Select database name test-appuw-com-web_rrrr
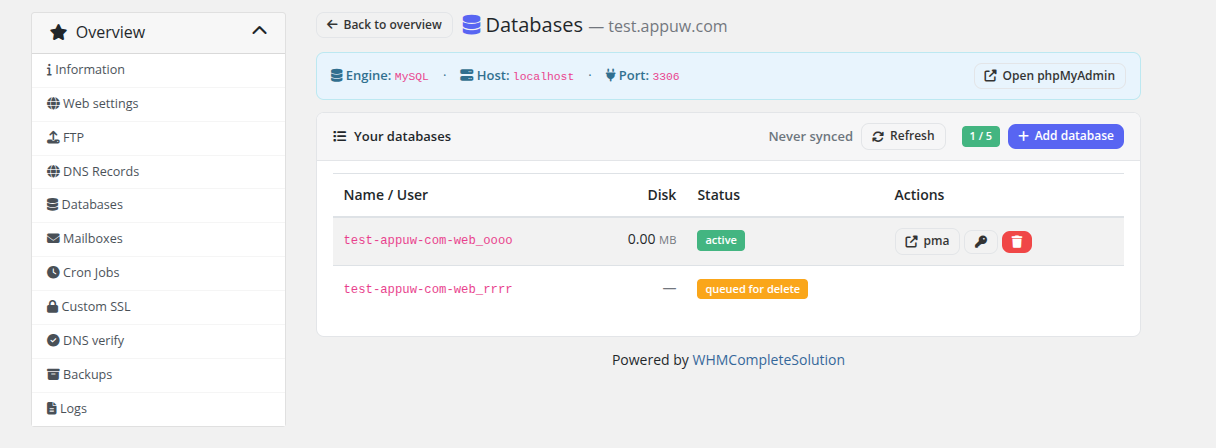This screenshot has height=448, width=1216. (428, 289)
